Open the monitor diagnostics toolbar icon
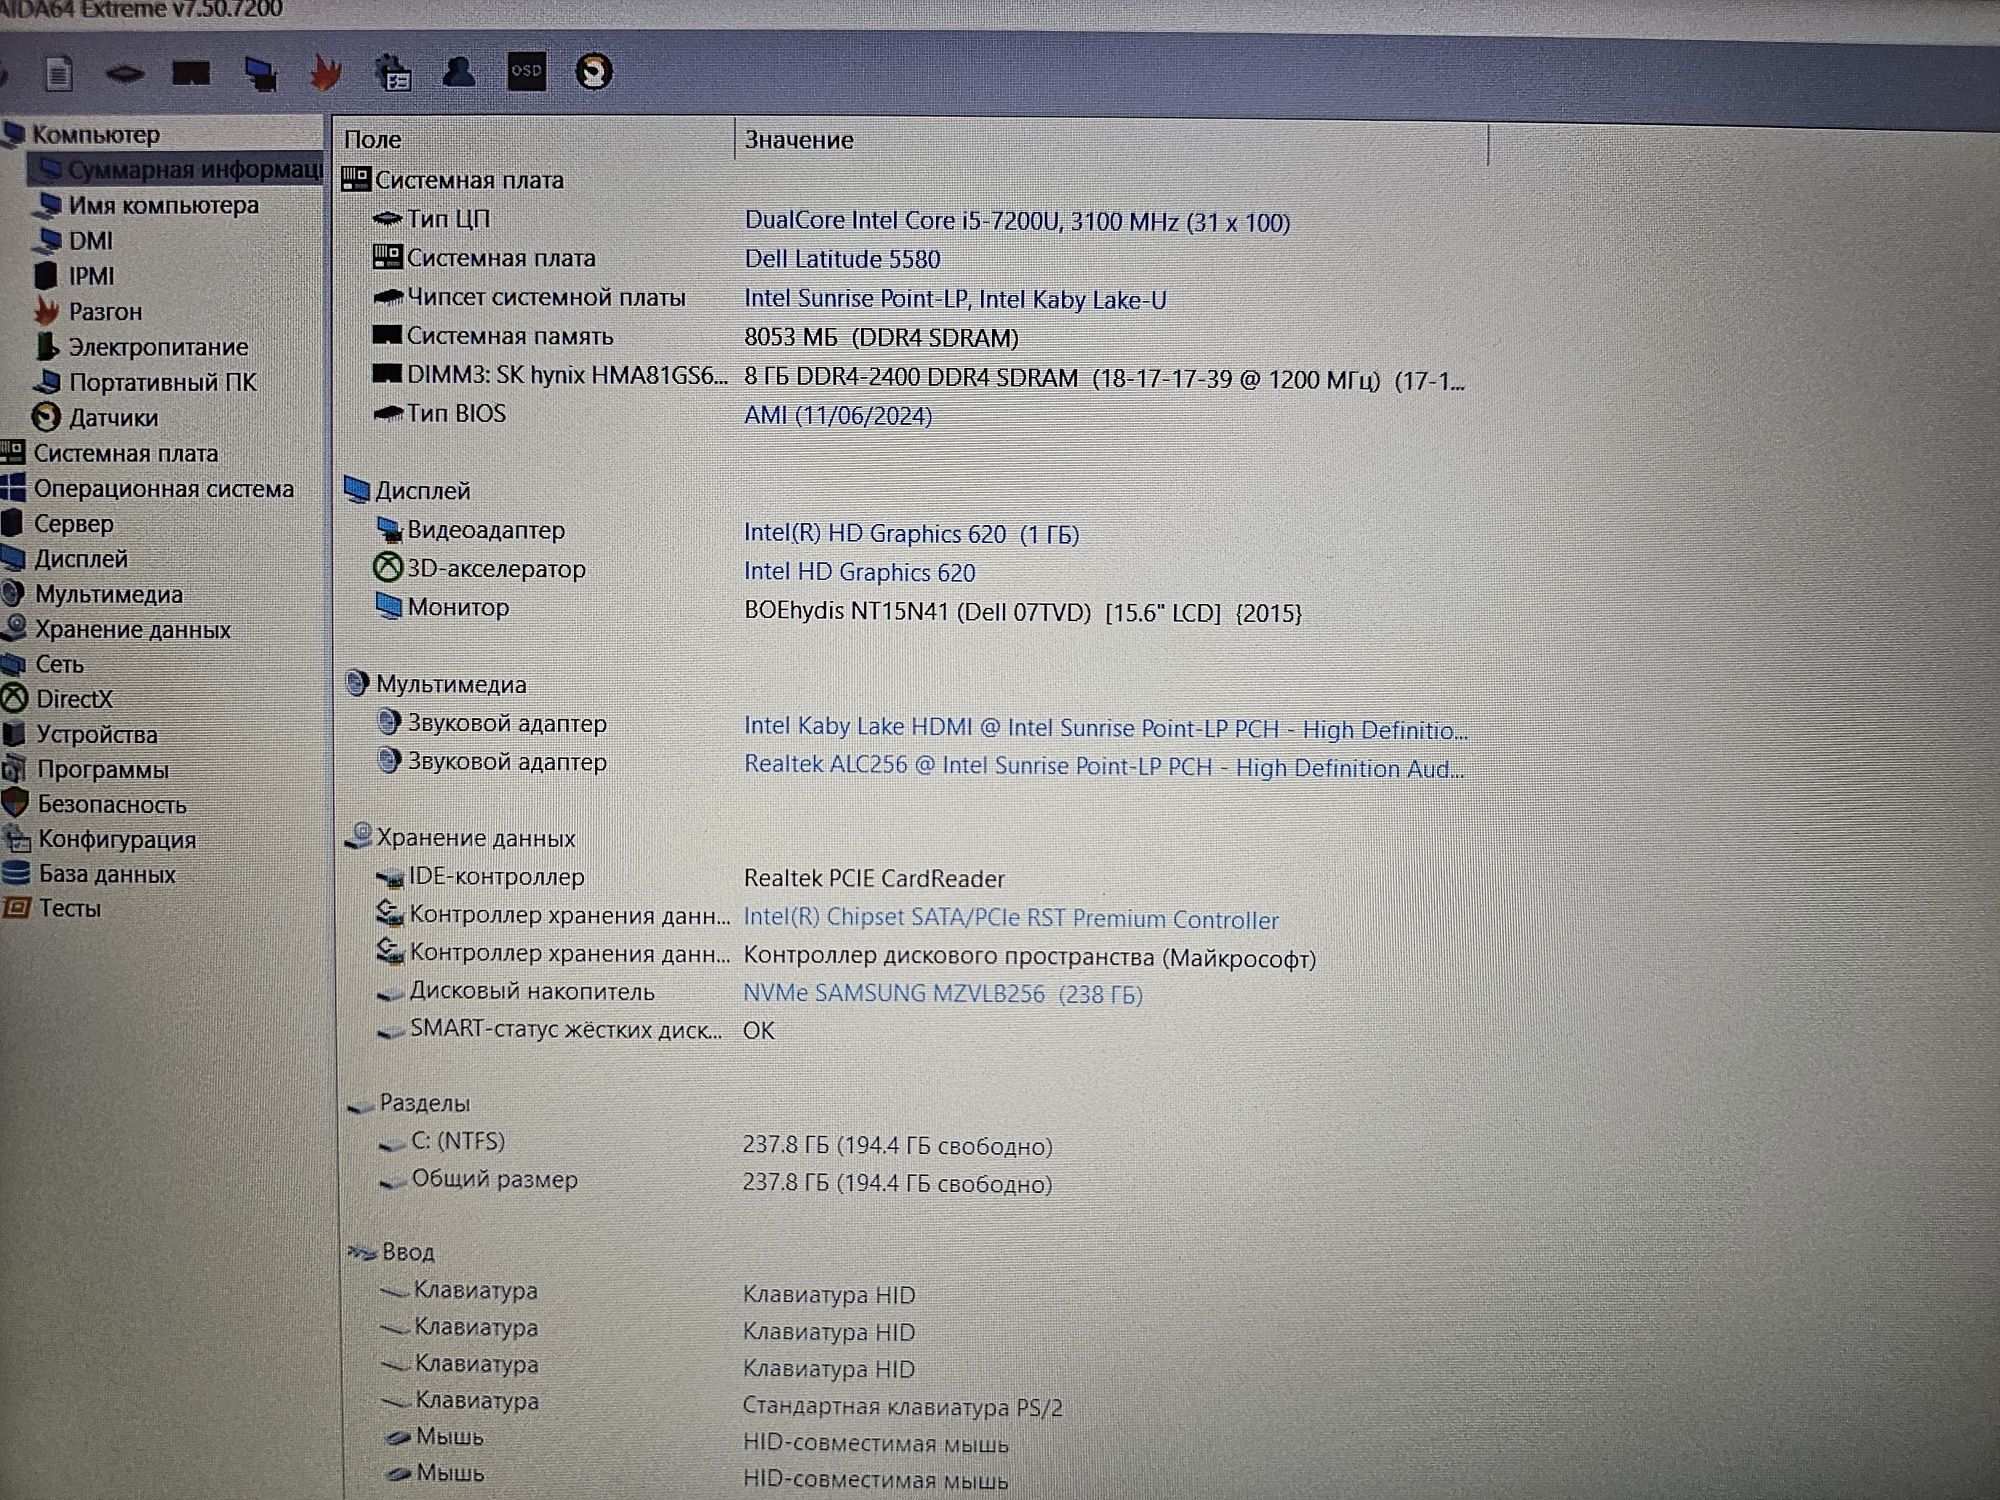This screenshot has height=1500, width=2000. point(261,73)
